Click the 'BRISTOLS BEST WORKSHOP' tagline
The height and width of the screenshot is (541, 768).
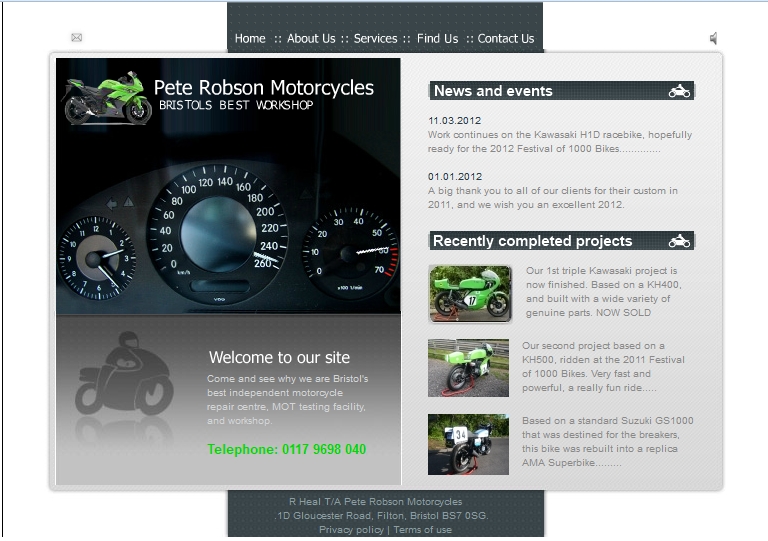[236, 105]
